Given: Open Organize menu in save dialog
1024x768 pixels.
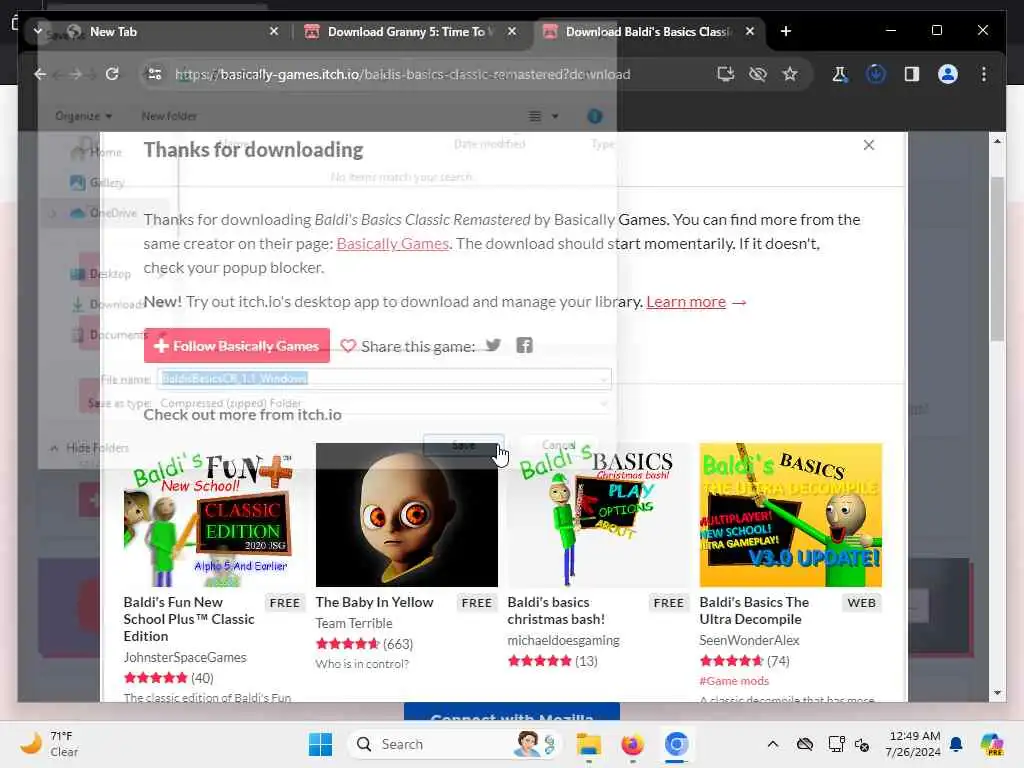Looking at the screenshot, I should (84, 116).
